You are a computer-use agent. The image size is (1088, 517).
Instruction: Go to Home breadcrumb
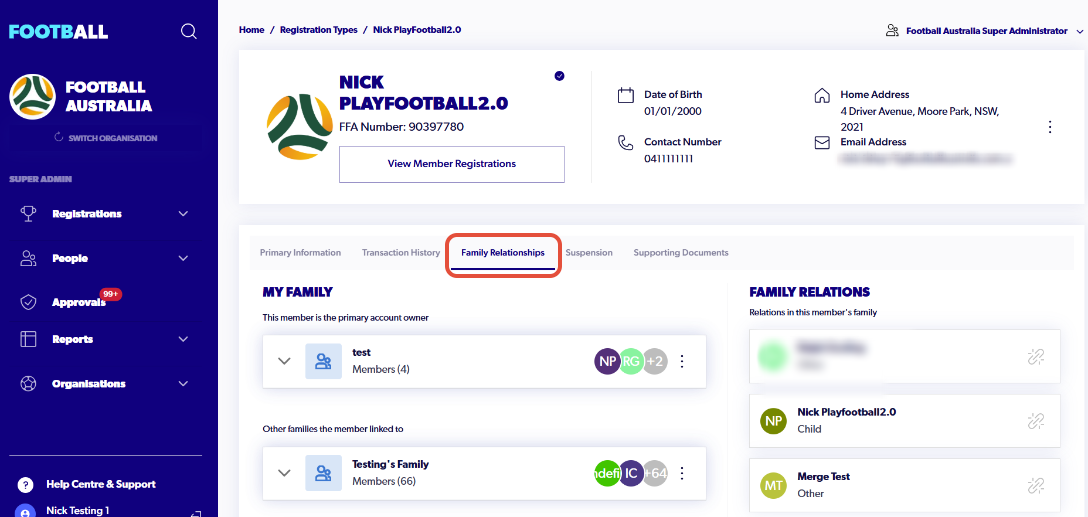coord(251,30)
